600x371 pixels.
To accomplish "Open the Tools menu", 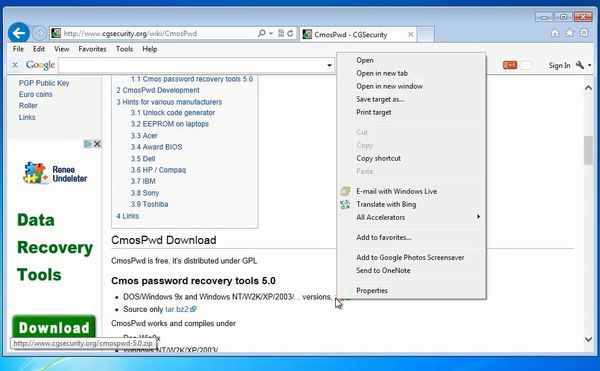I will [x=124, y=49].
